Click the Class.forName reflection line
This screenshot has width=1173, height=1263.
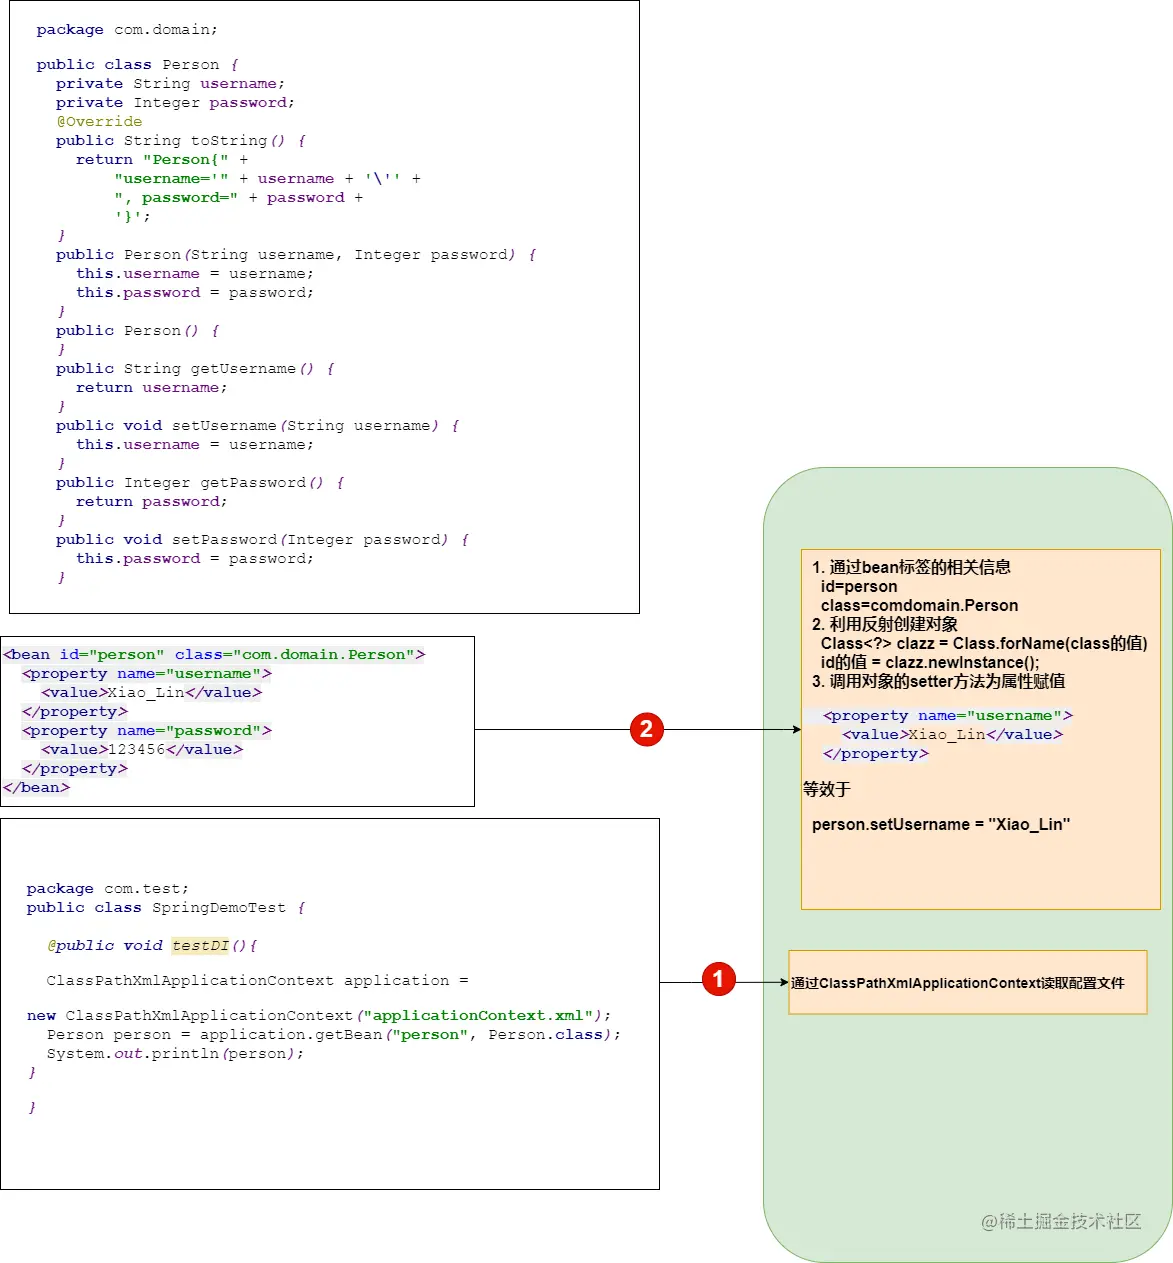click(x=984, y=644)
